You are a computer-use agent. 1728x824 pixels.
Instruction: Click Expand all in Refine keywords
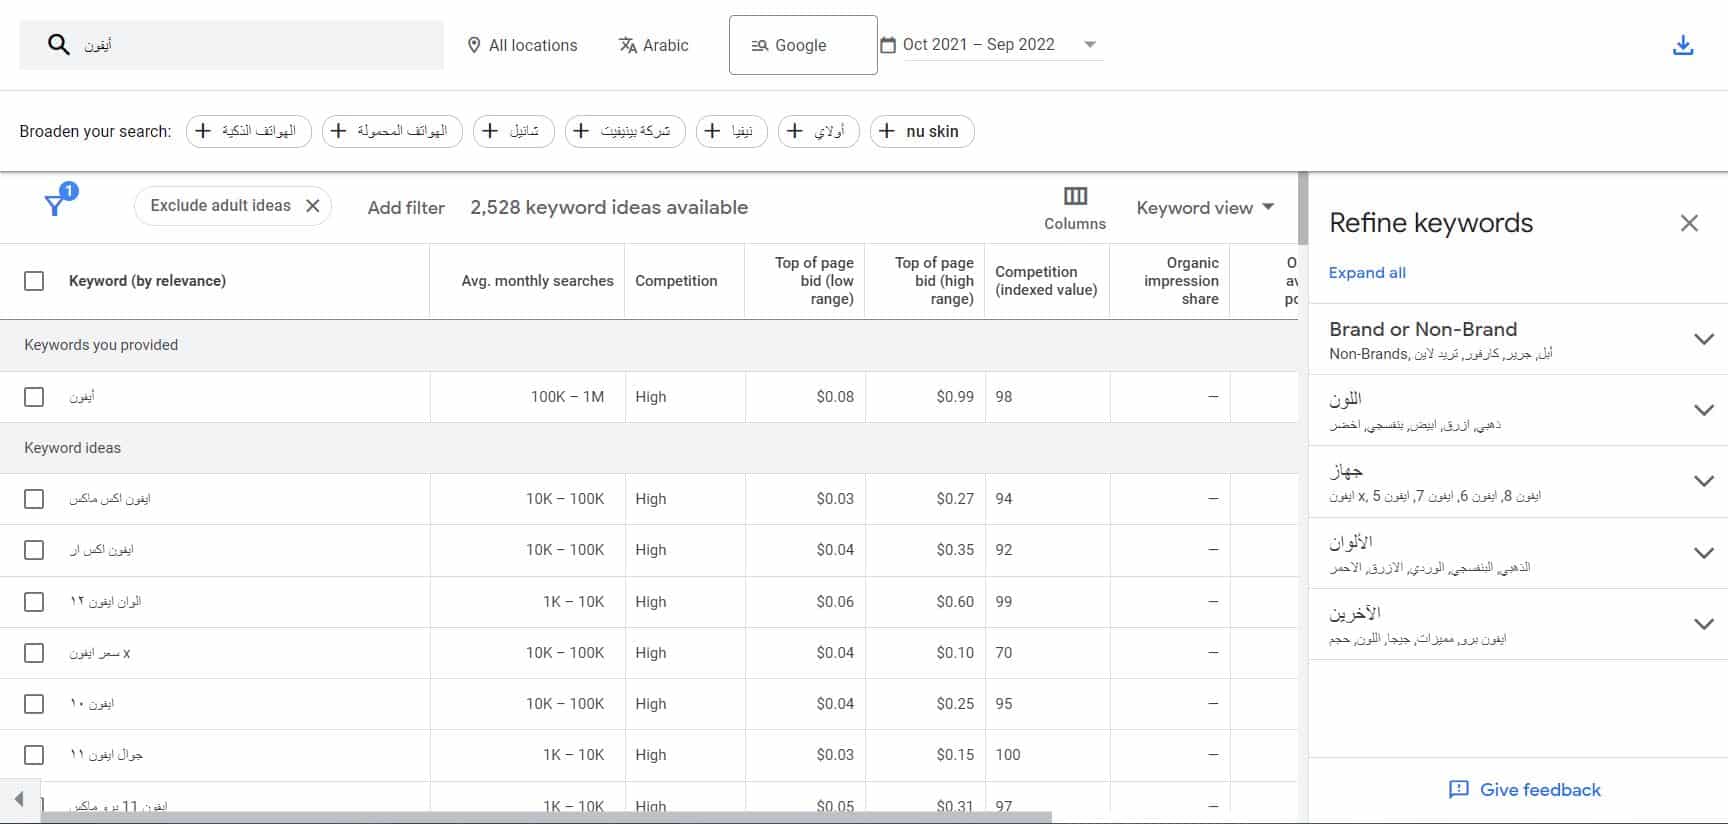pyautogui.click(x=1367, y=273)
